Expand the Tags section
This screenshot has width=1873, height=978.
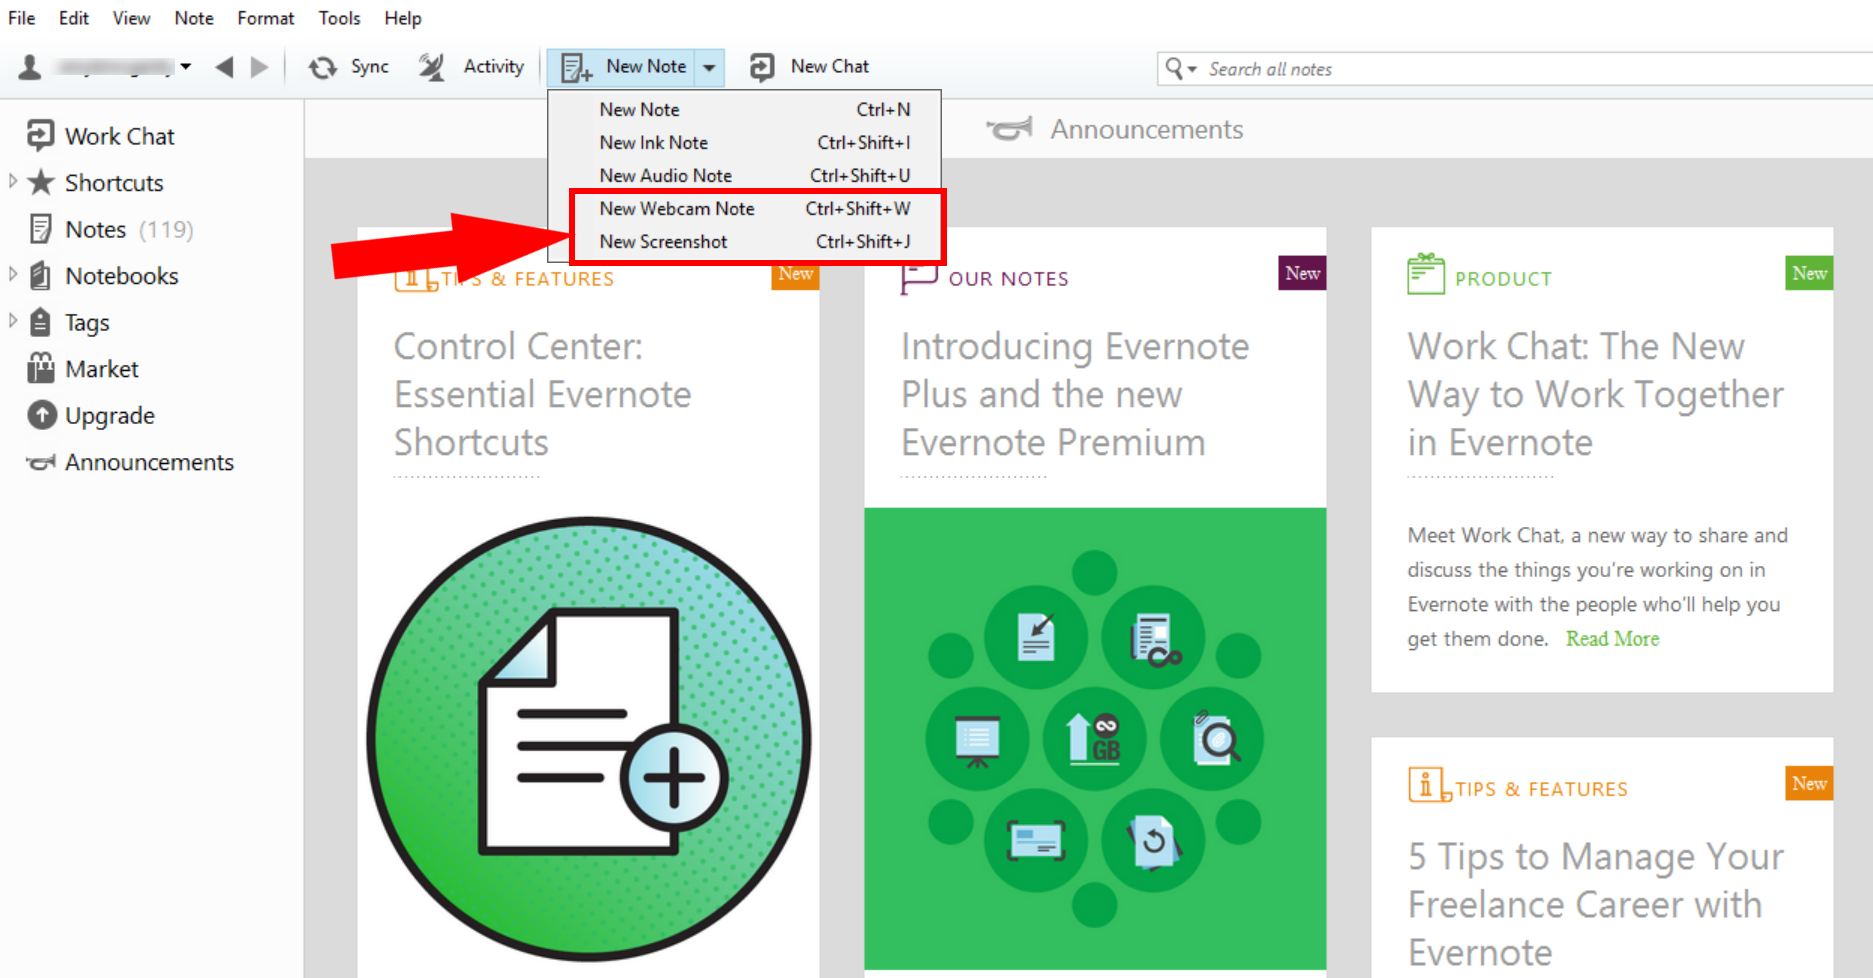tap(13, 321)
